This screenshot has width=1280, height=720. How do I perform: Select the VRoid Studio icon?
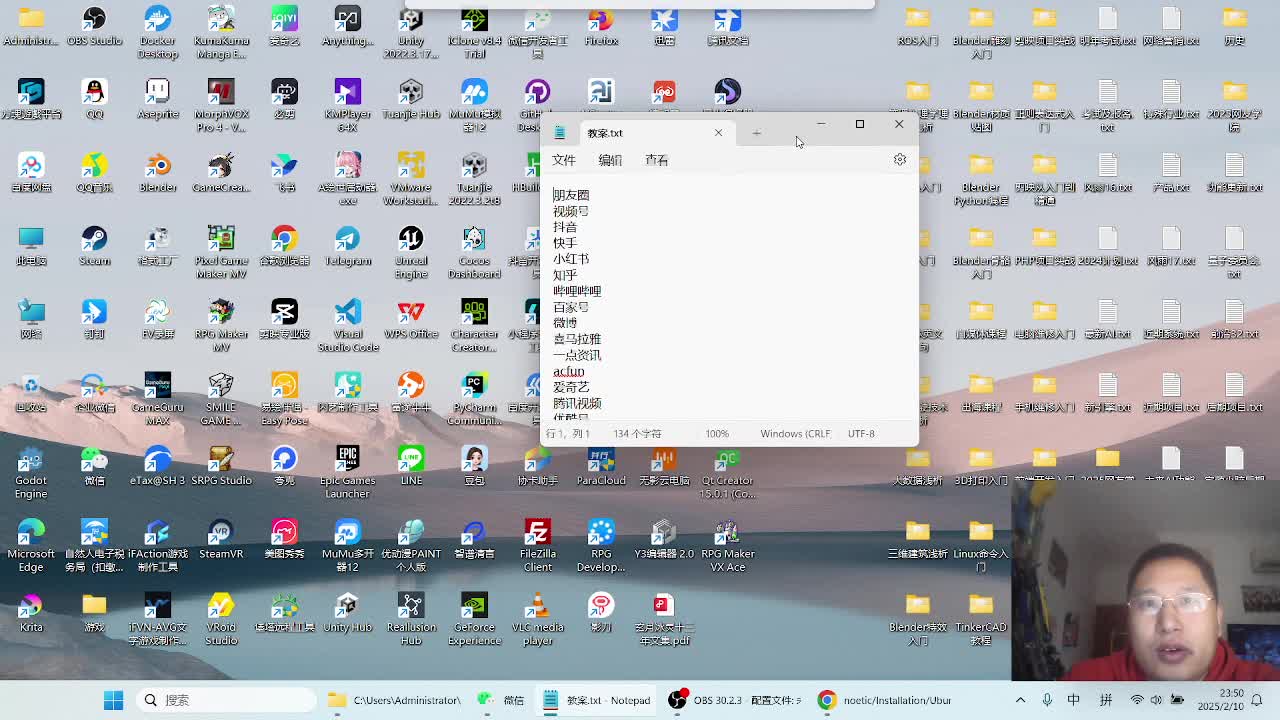pos(221,617)
